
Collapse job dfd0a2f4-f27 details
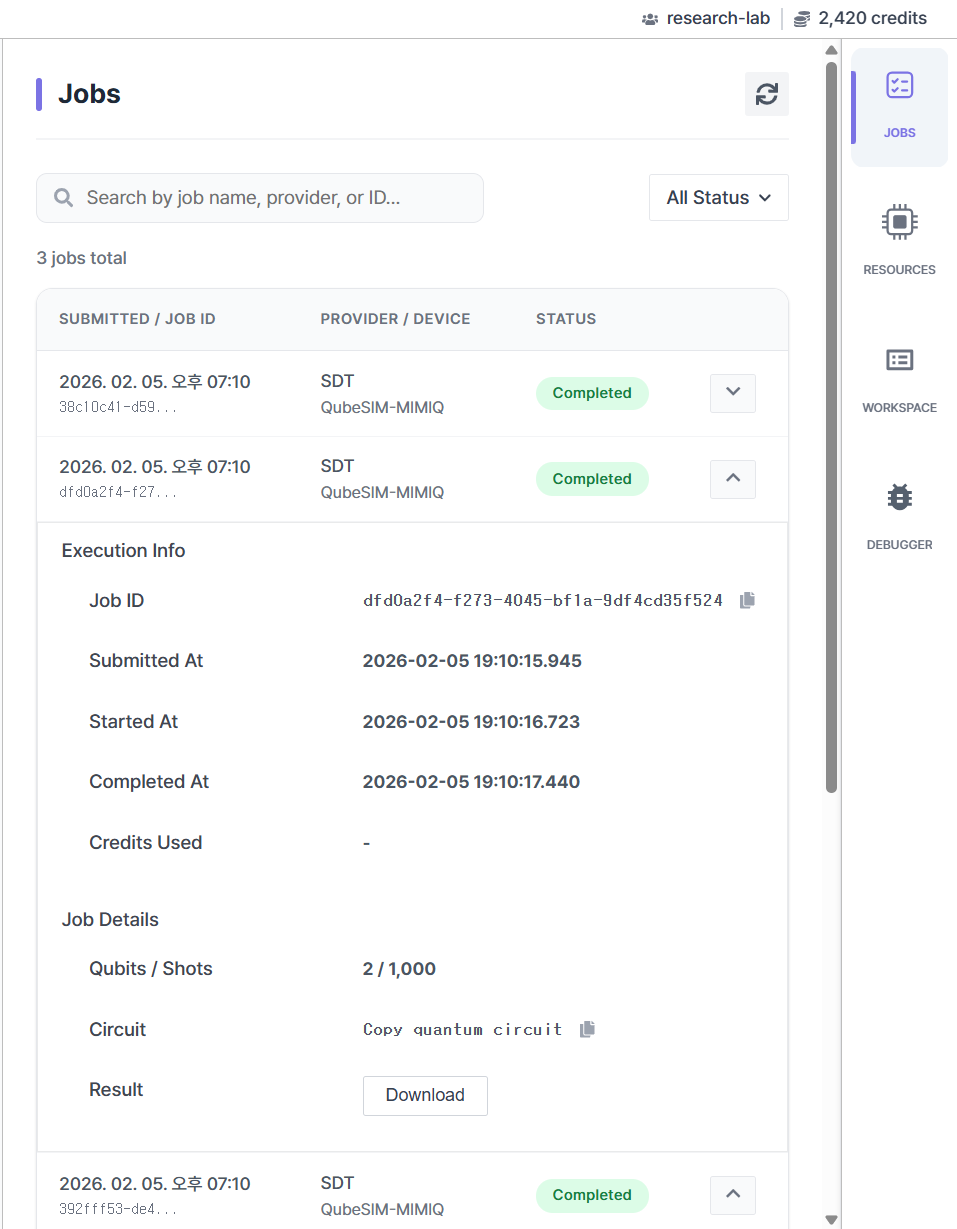coord(732,479)
